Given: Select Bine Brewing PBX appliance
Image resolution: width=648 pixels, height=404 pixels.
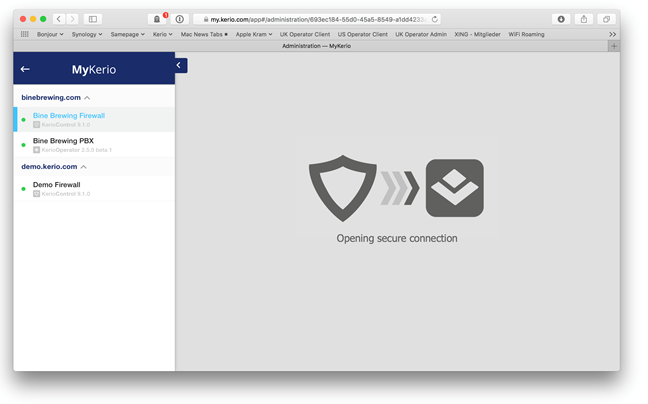Looking at the screenshot, I should (94, 145).
